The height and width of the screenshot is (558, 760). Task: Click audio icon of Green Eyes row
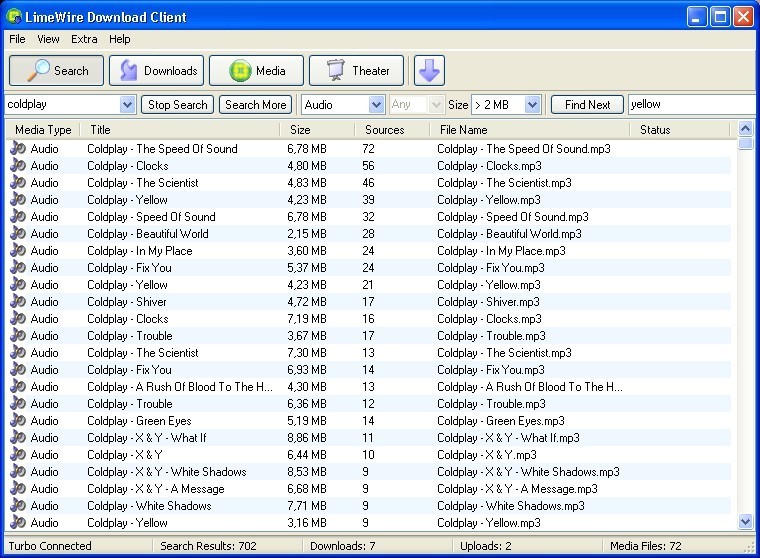click(18, 420)
